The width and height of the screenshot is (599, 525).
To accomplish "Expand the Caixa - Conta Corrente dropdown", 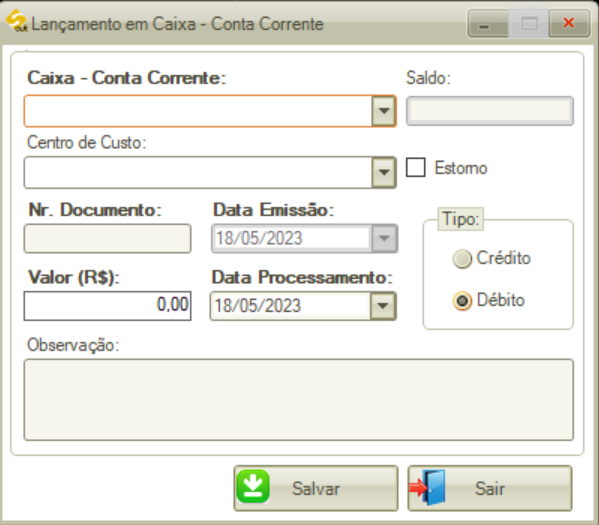I will 384,111.
